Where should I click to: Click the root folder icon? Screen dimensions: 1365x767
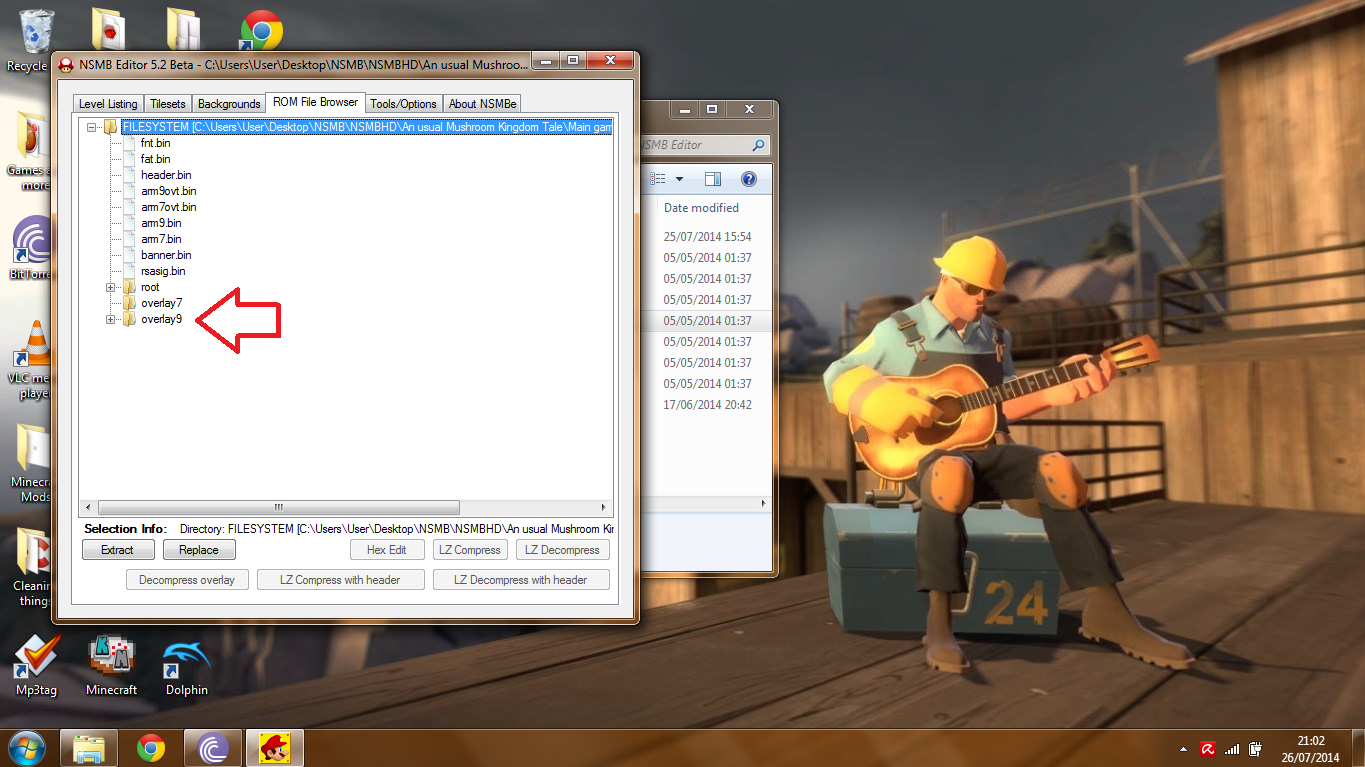click(x=129, y=287)
